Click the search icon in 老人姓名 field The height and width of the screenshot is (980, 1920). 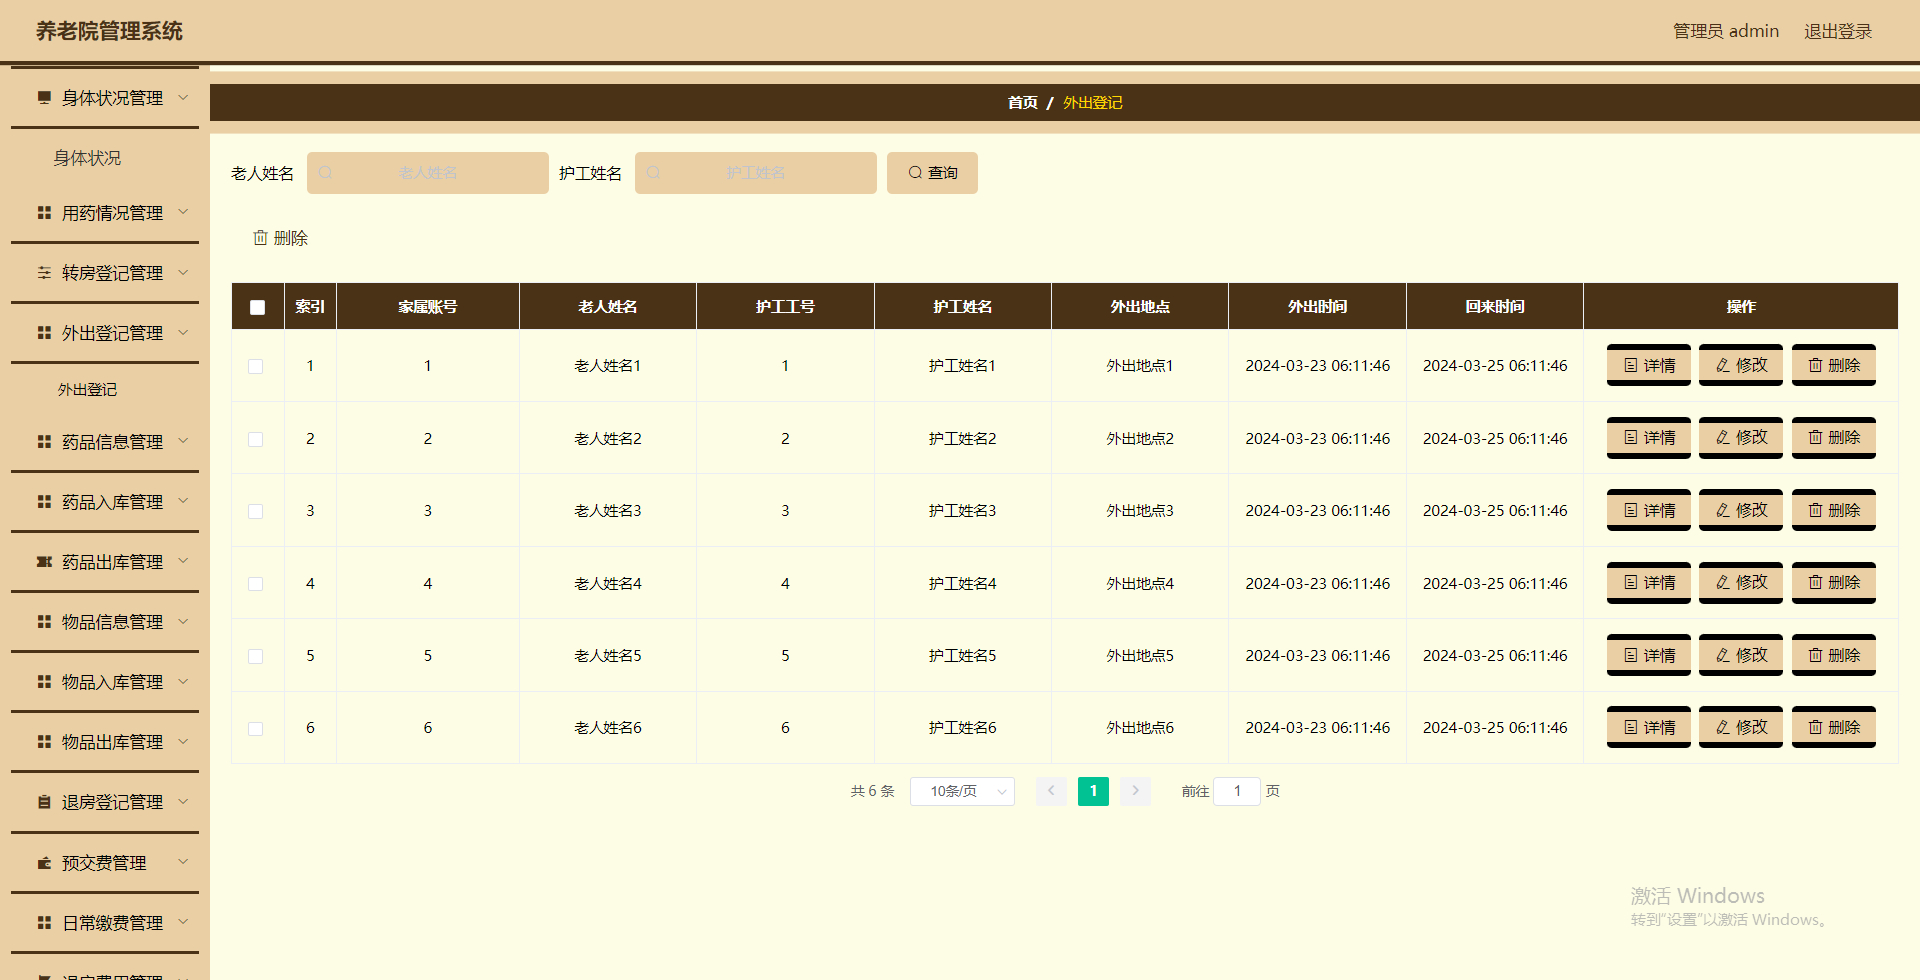coord(325,173)
